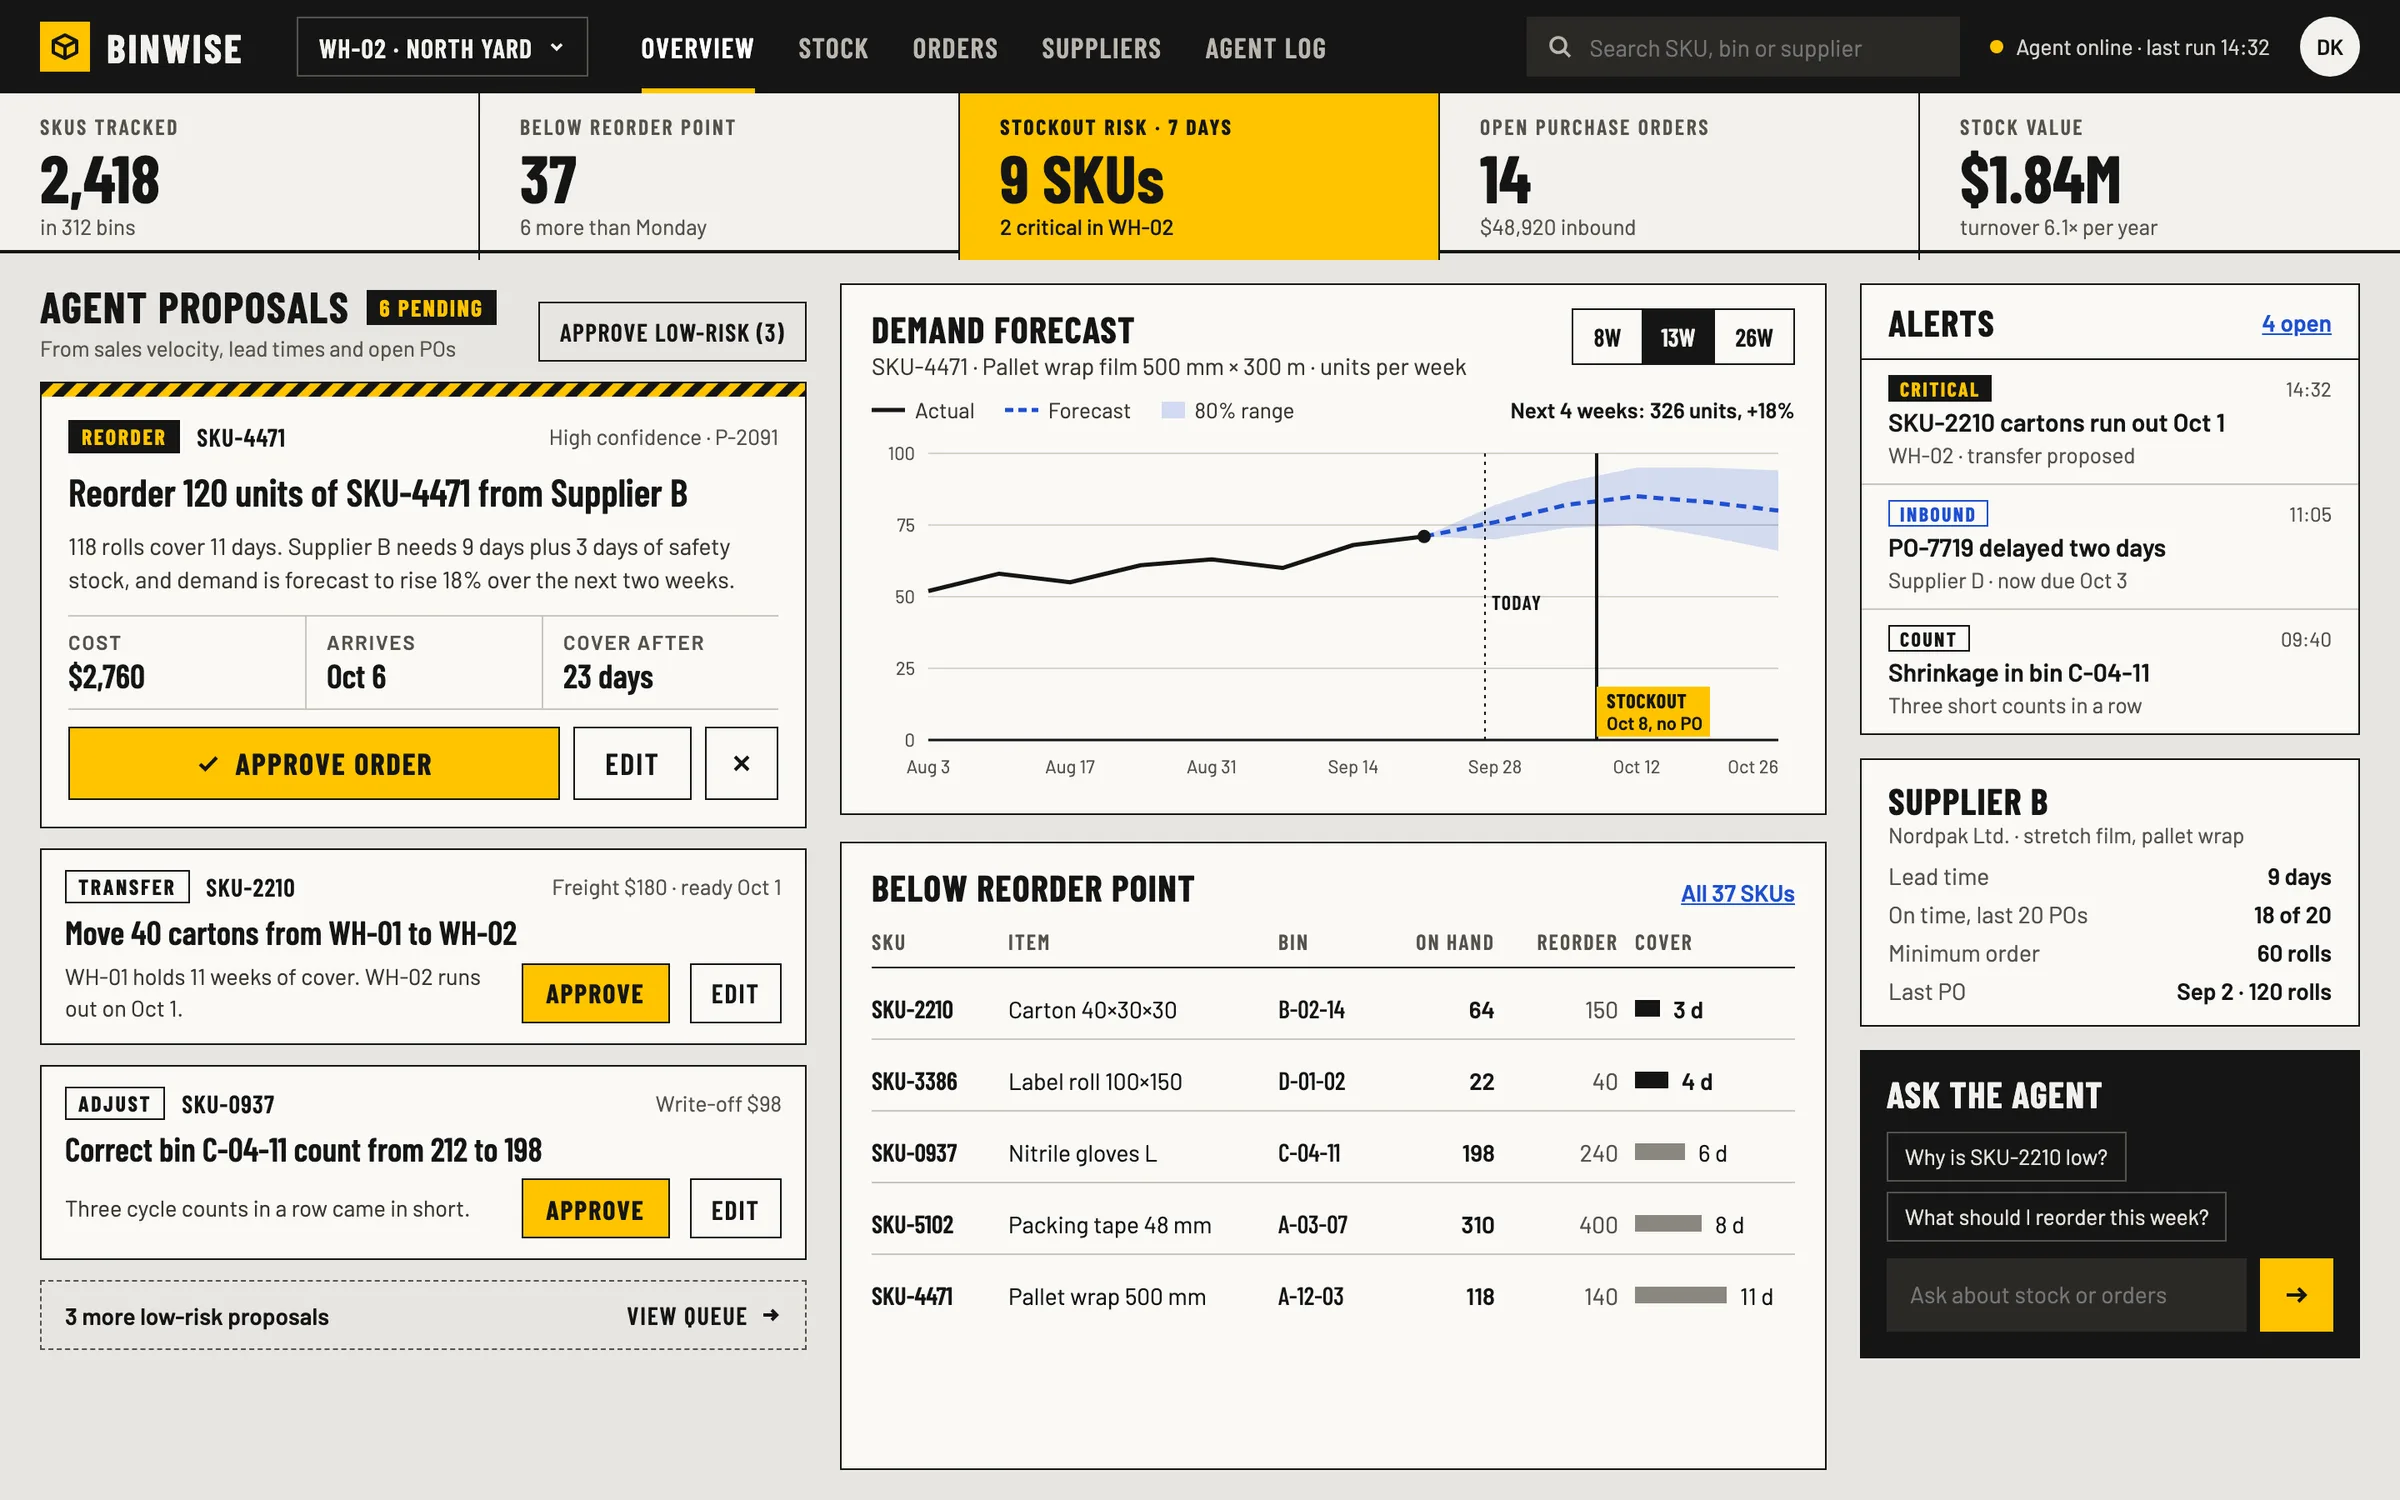The image size is (2400, 1500).
Task: Approve the SKU-4471 reorder order
Action: 314,763
